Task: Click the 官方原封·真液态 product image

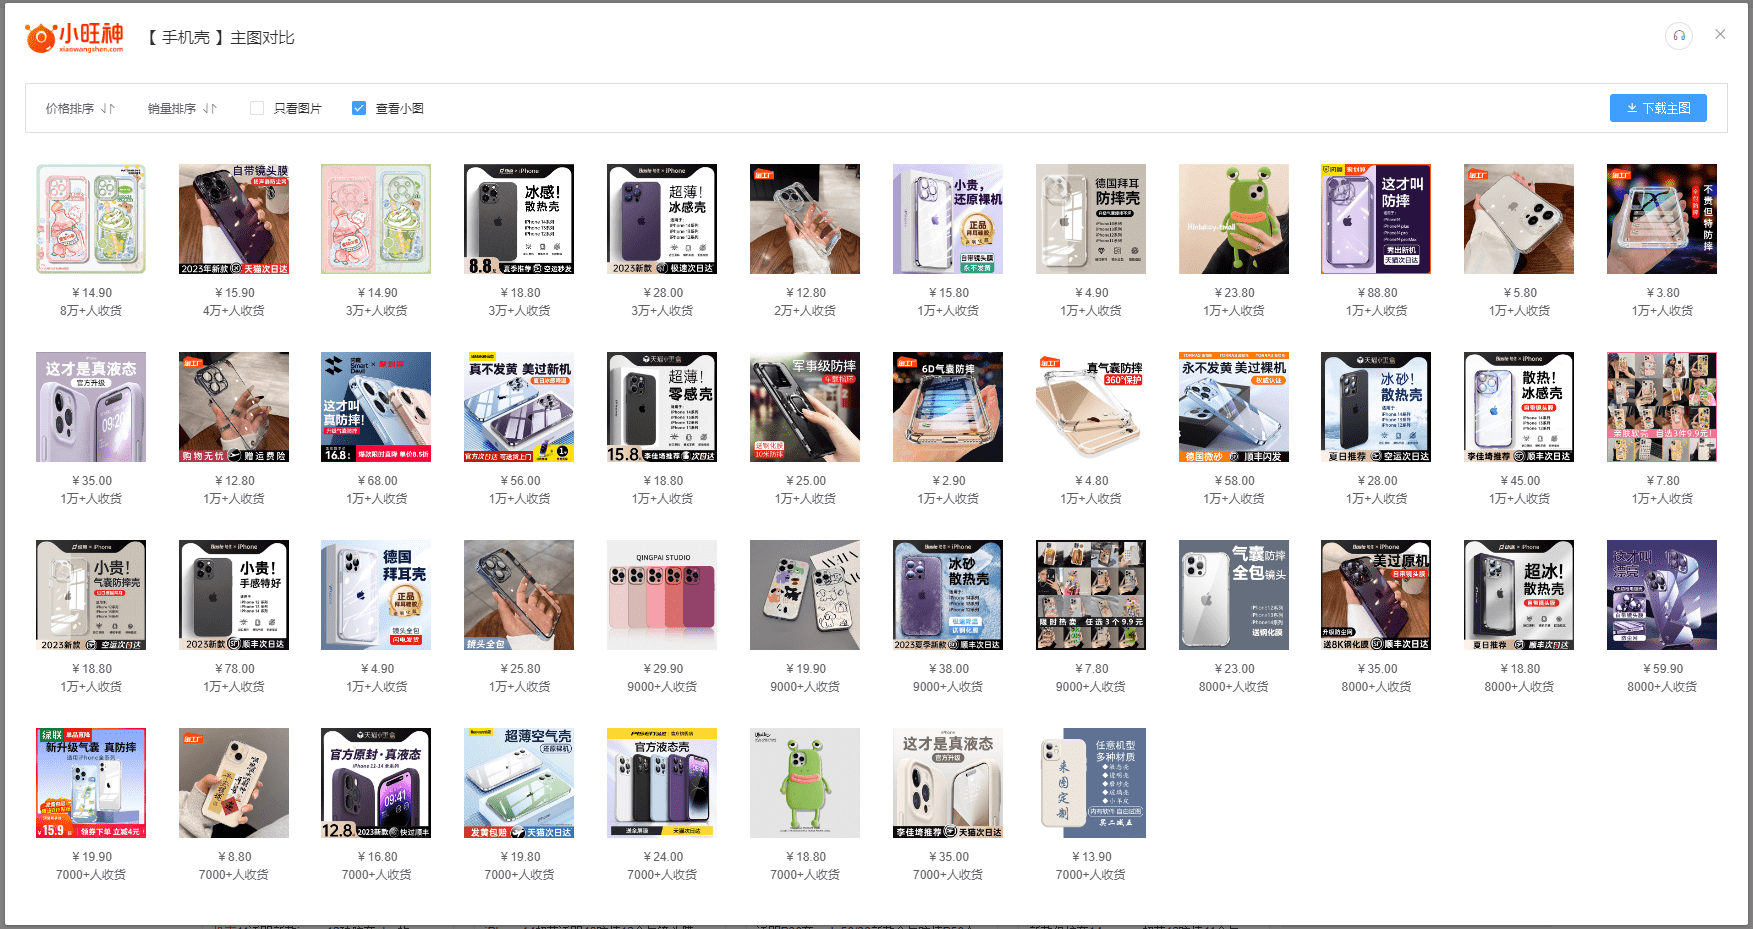Action: (376, 783)
